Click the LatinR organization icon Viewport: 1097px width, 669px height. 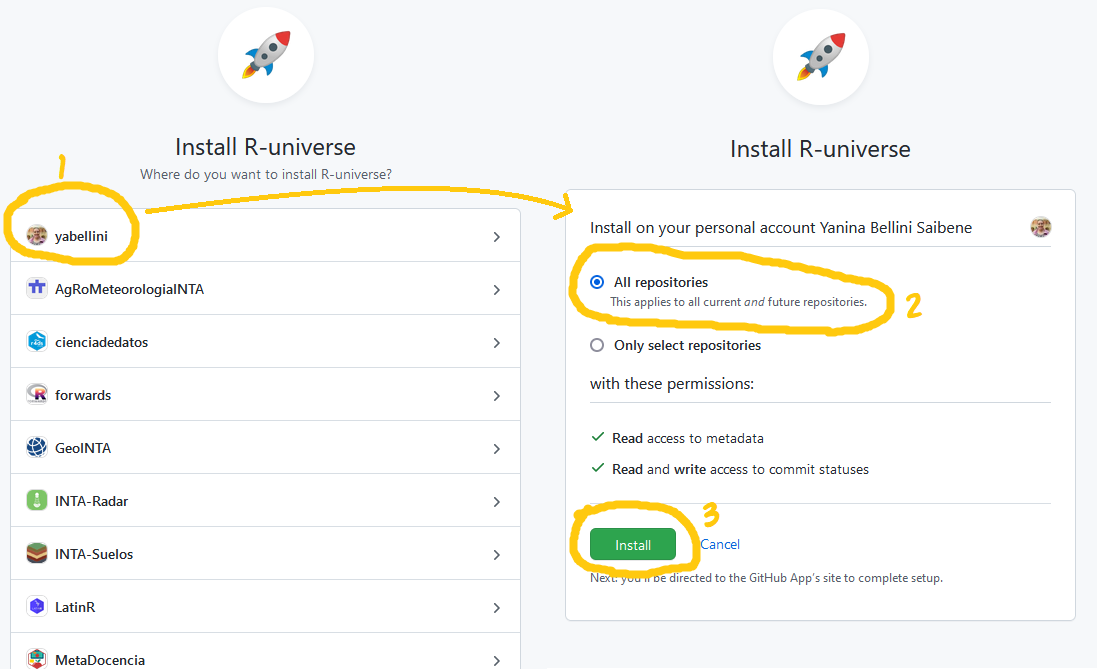coord(37,606)
